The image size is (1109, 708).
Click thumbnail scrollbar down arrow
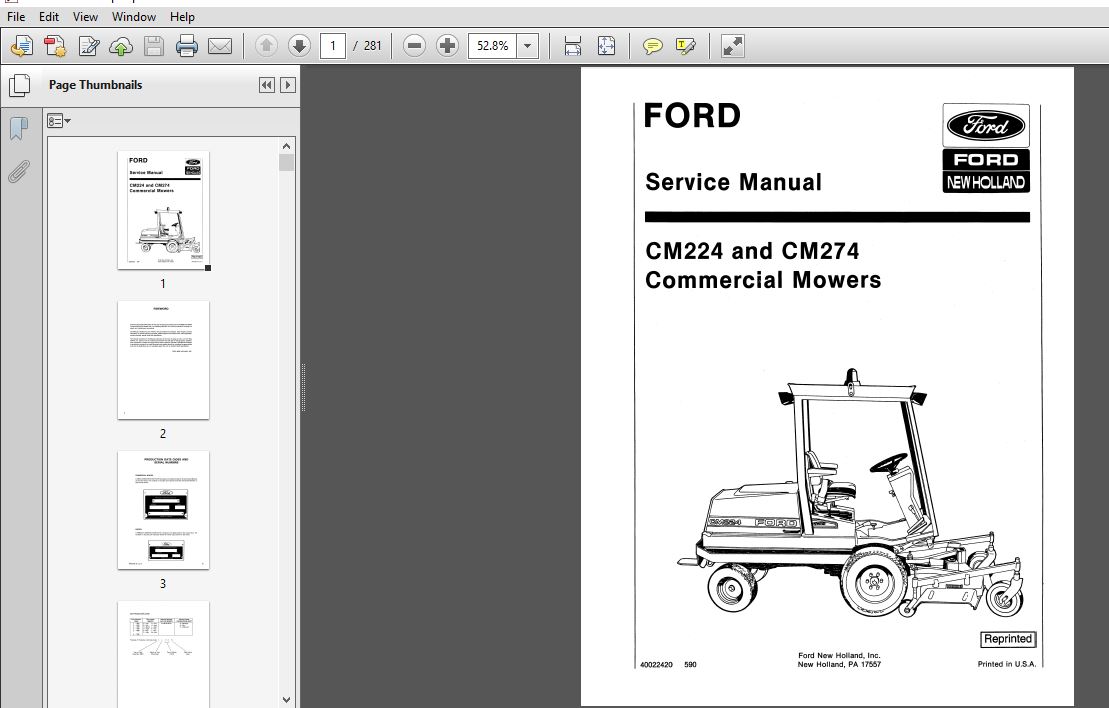(x=286, y=700)
